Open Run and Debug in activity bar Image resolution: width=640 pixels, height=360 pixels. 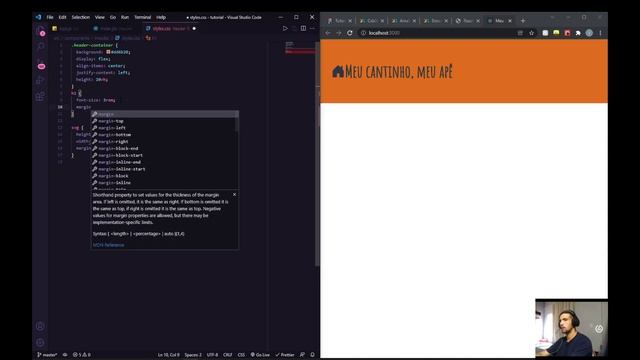(x=41, y=80)
